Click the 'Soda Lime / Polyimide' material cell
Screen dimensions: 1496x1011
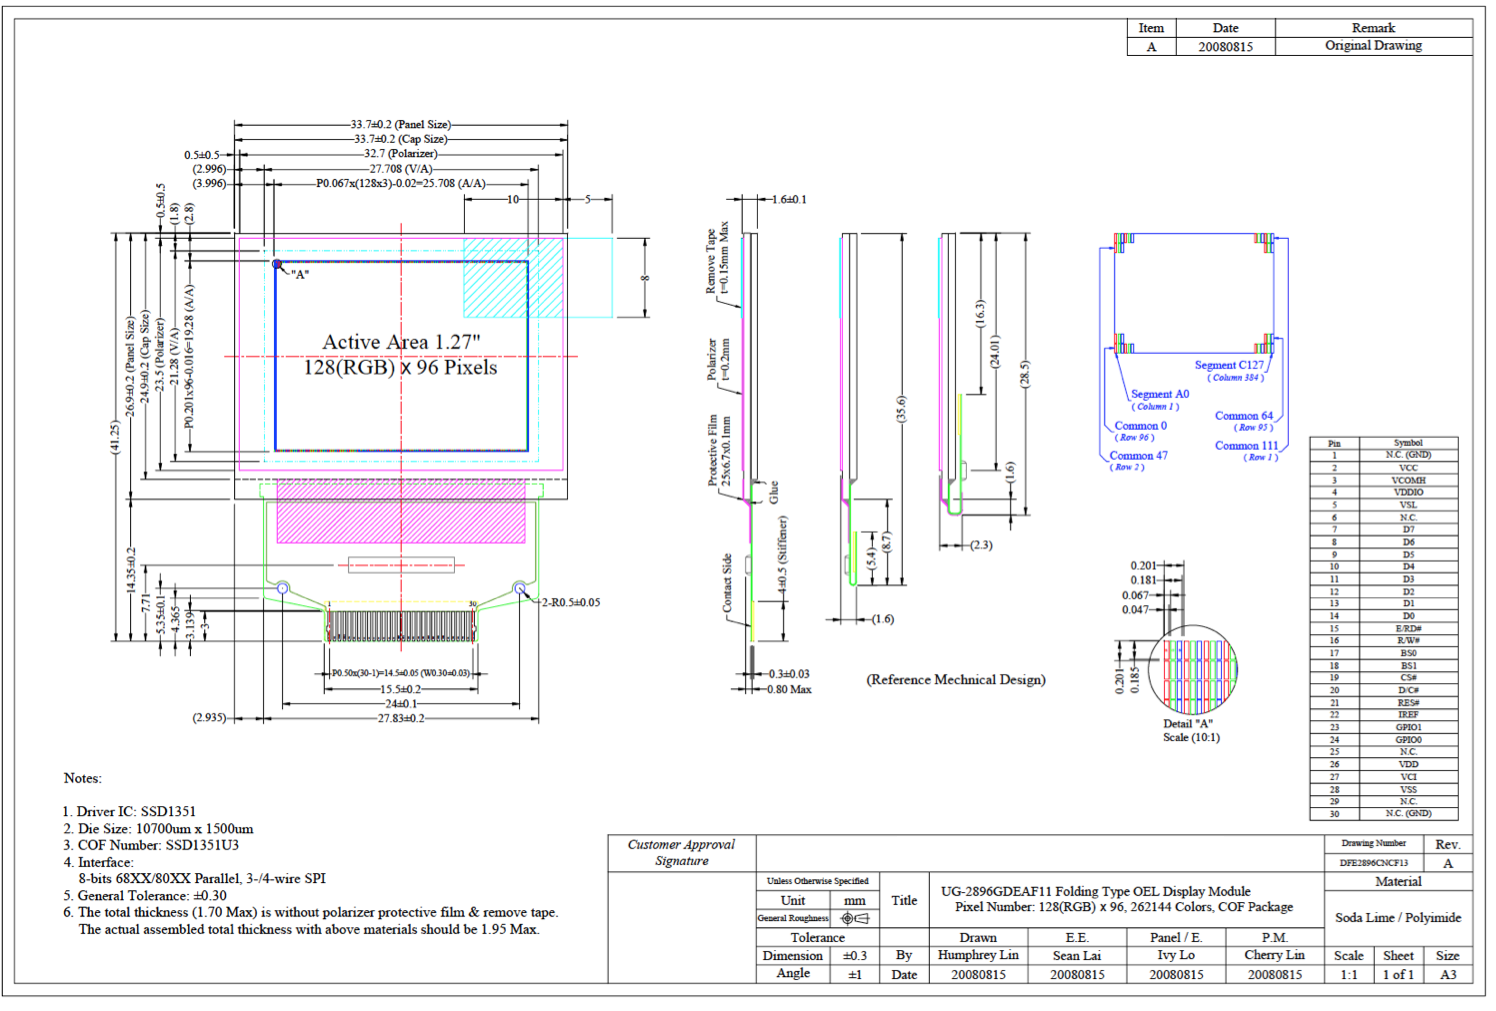[x=1398, y=918]
